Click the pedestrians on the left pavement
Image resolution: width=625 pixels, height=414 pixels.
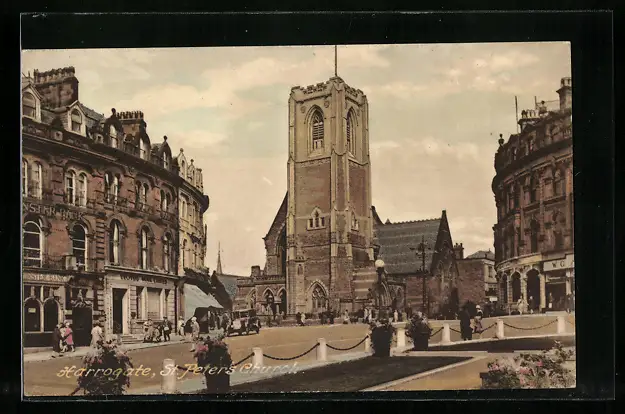tap(64, 338)
